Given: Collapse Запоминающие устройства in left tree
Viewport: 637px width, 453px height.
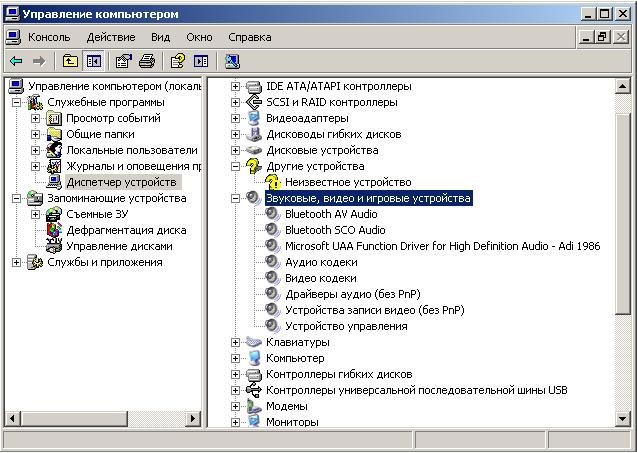Looking at the screenshot, I should coord(16,198).
